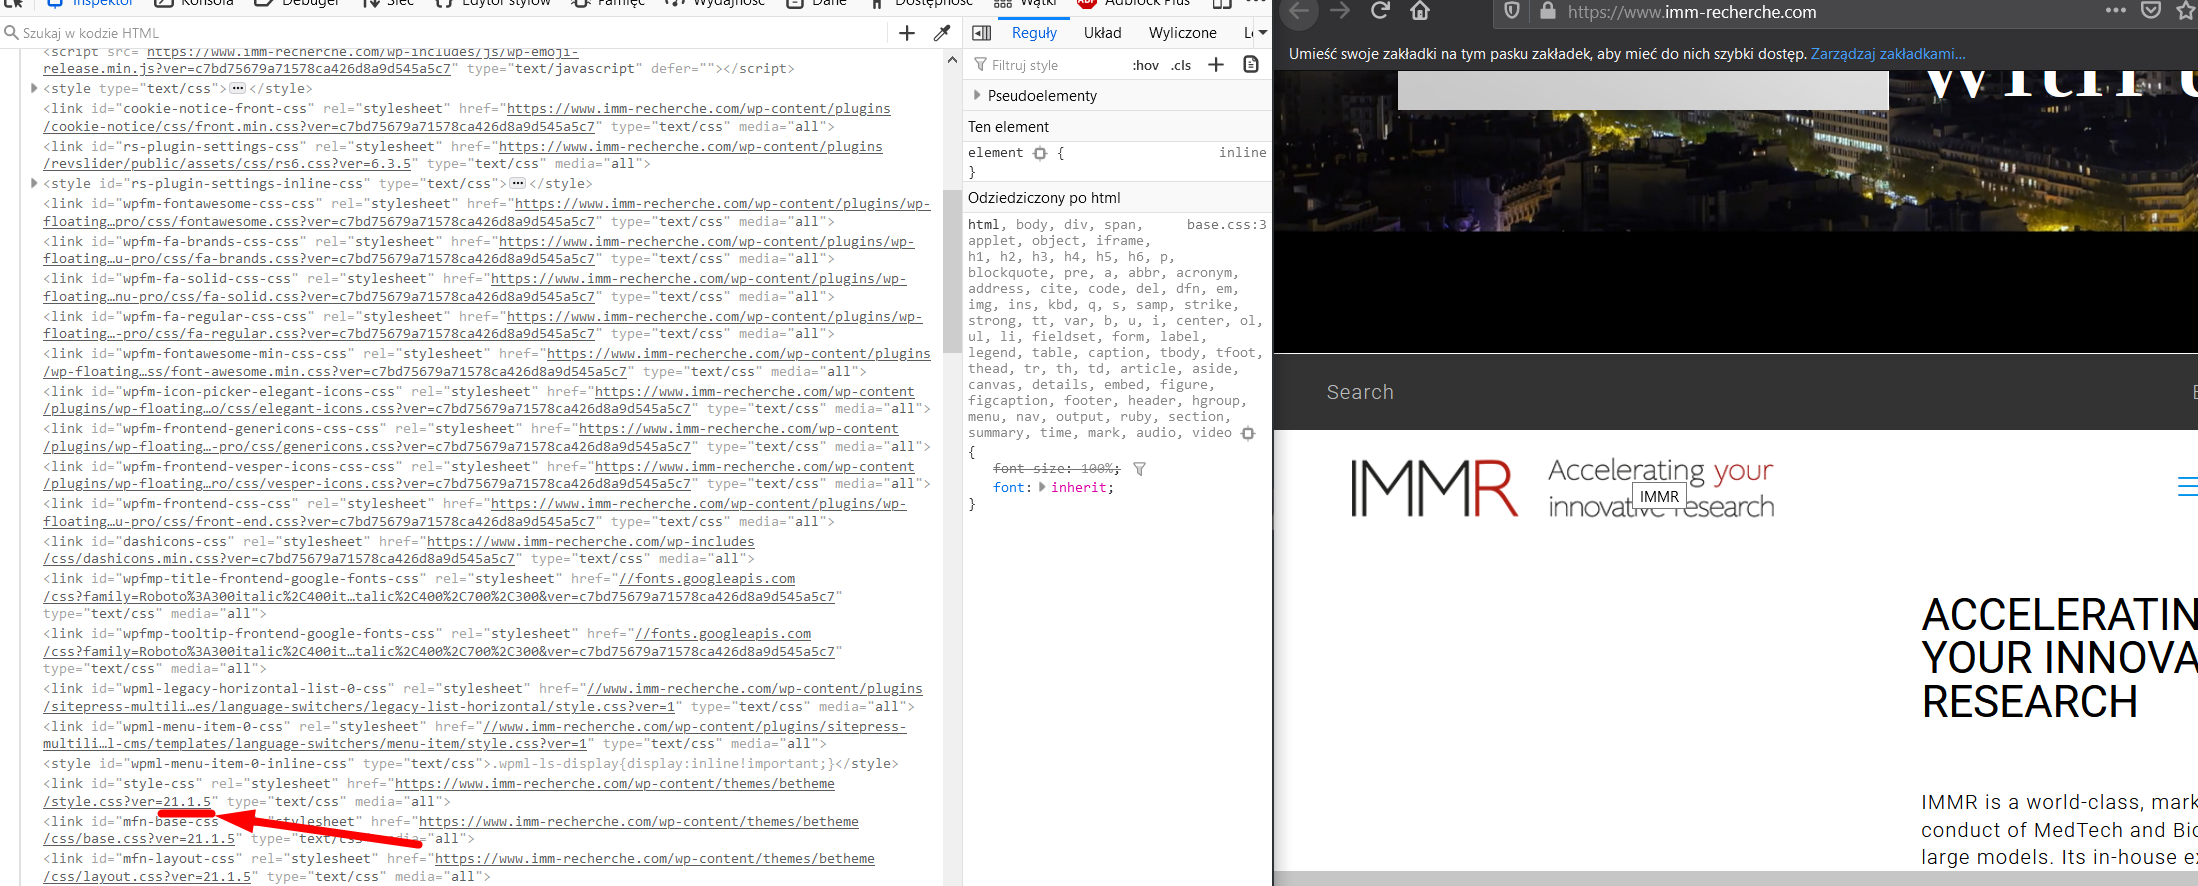Open the page actions three-dot menu in URL bar
Viewport: 2198px width, 886px height.
pyautogui.click(x=2115, y=11)
